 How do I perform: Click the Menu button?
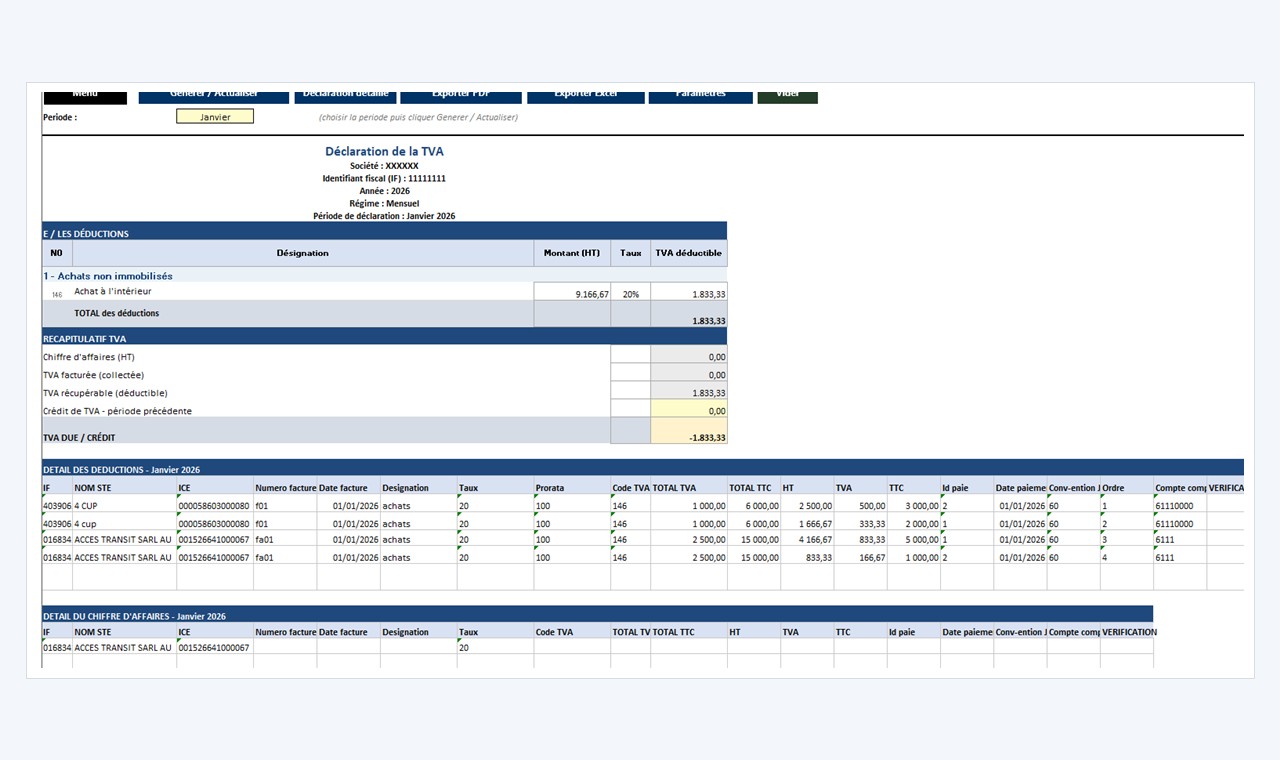[x=85, y=96]
